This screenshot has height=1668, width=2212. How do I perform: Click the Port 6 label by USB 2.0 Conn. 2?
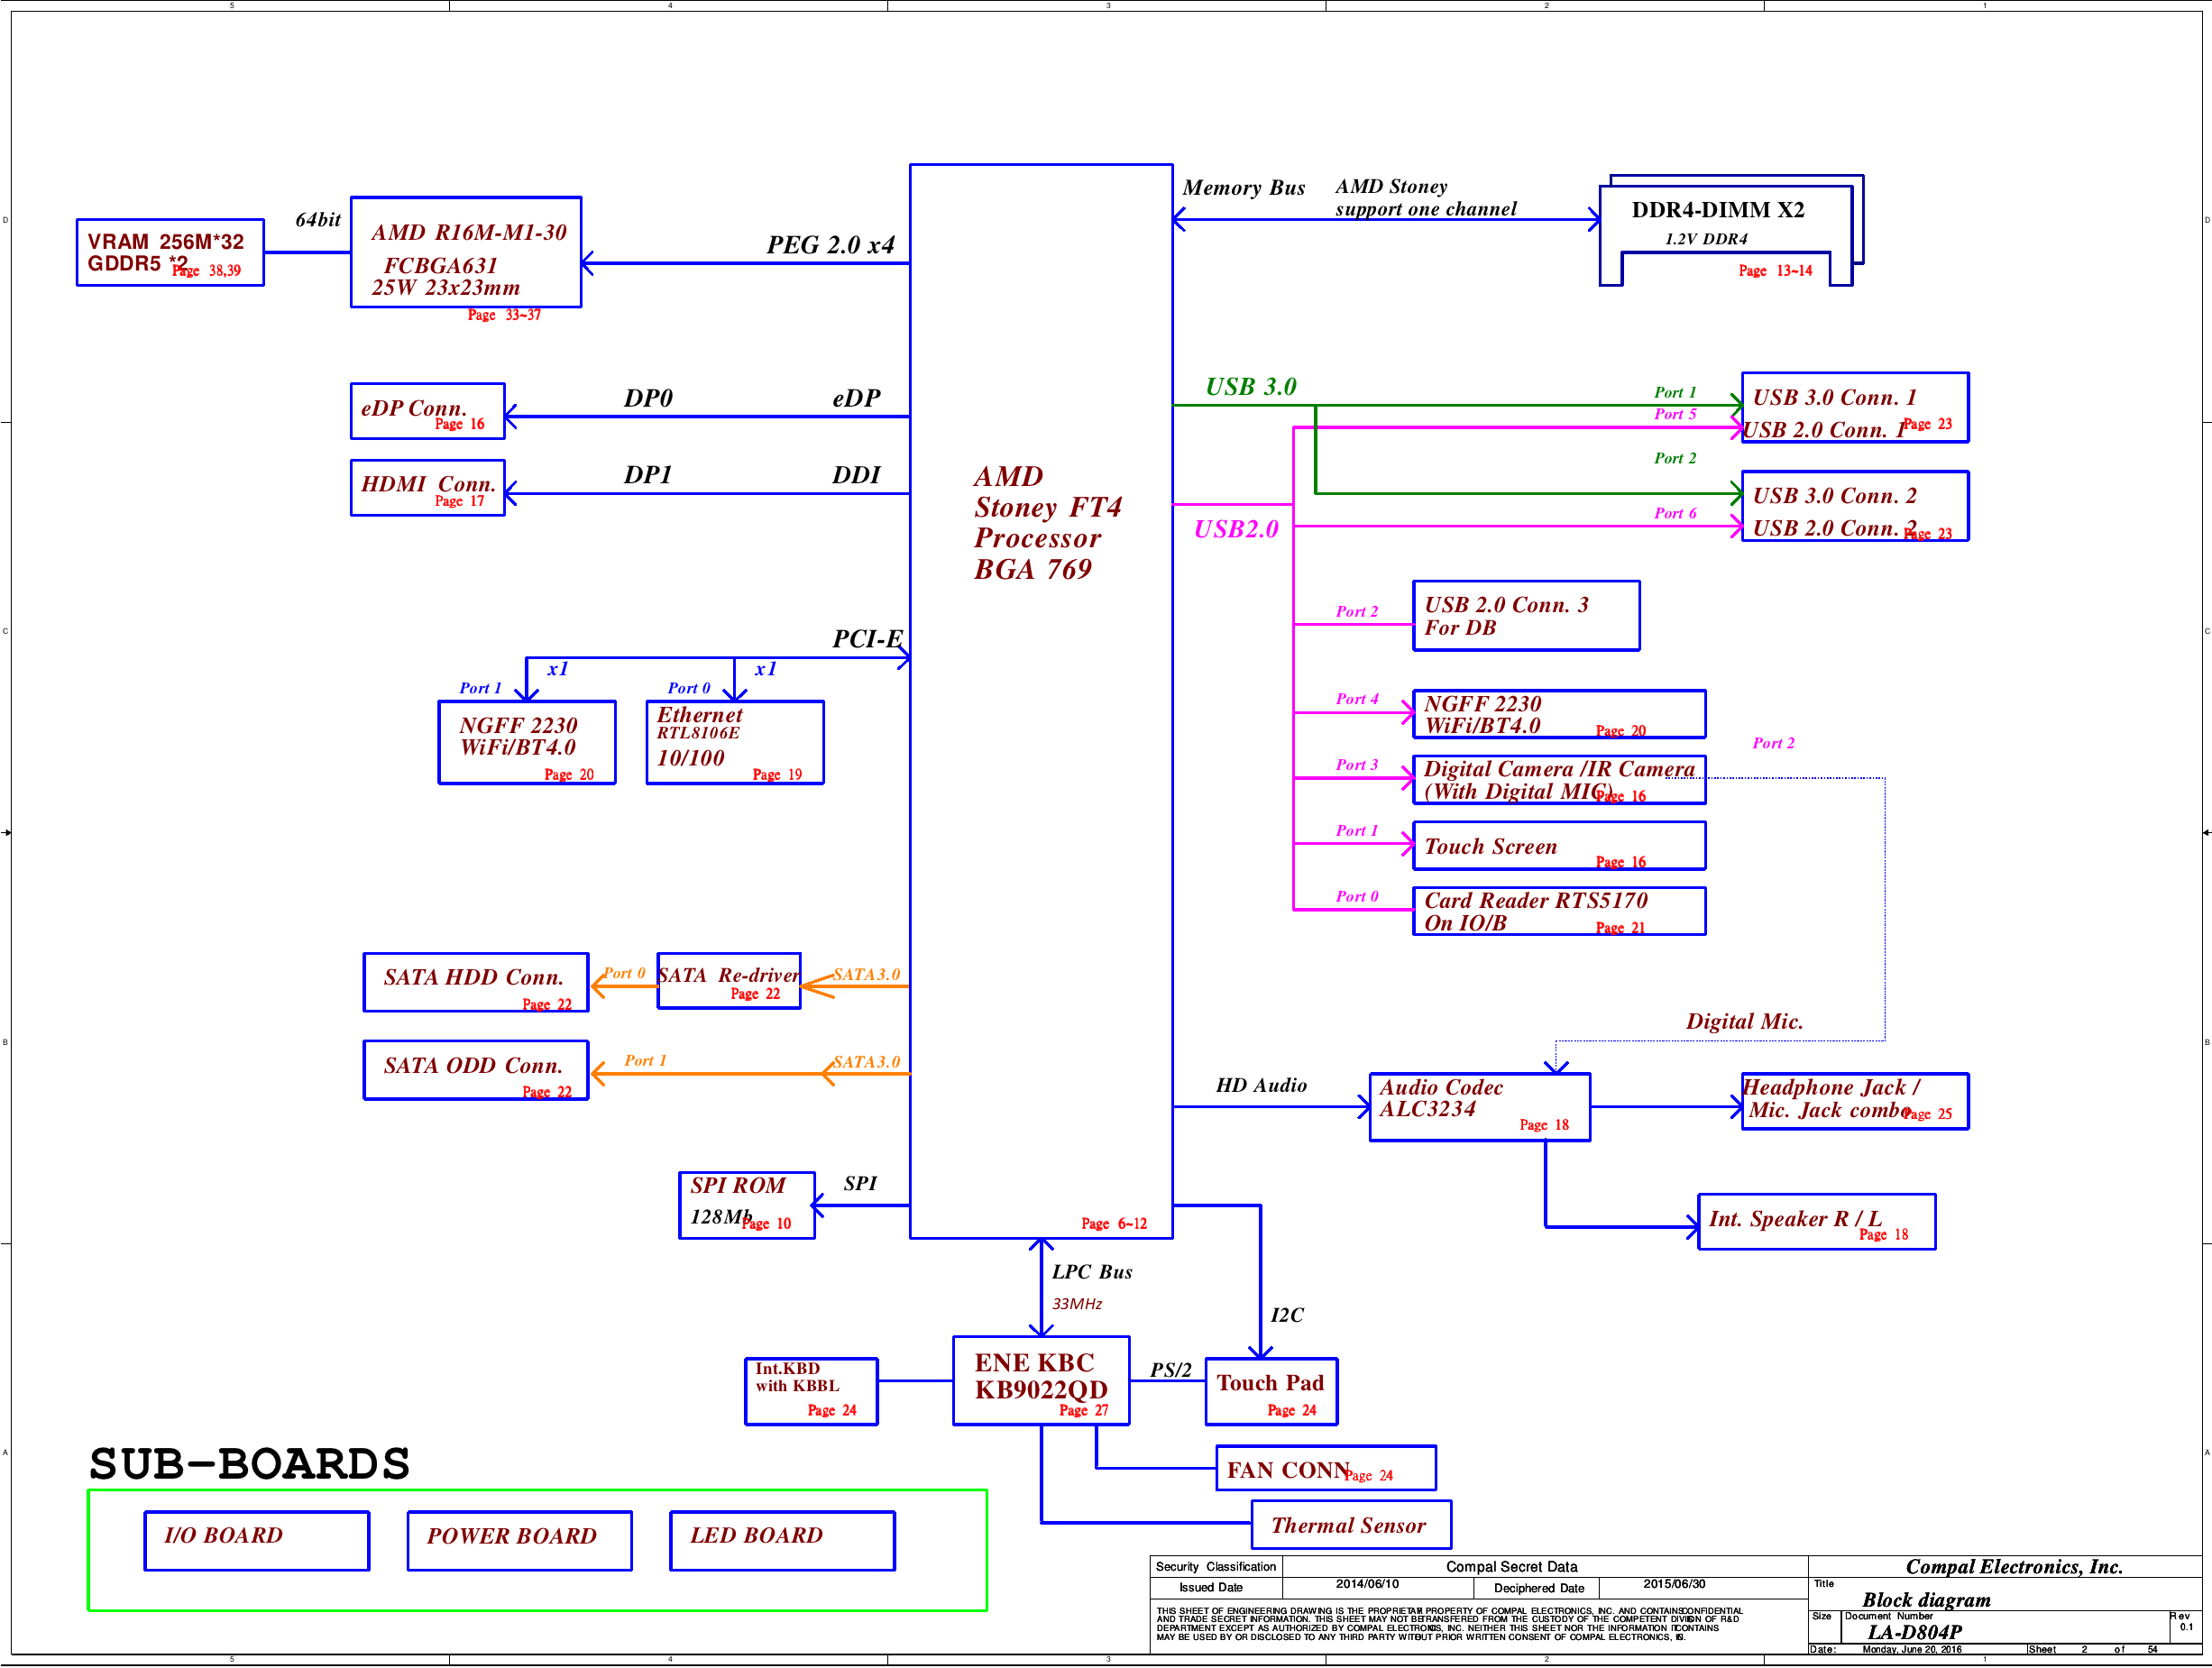tap(1675, 513)
